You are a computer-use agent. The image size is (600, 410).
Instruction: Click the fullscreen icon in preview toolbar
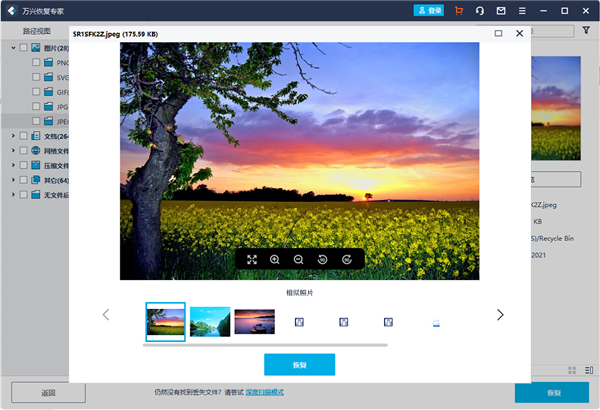pyautogui.click(x=252, y=259)
